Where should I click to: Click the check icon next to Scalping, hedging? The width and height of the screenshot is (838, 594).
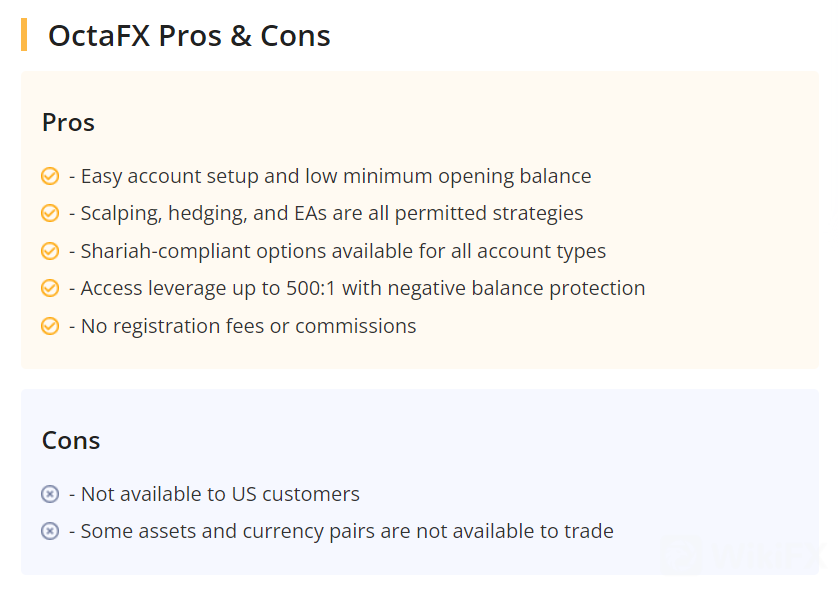pyautogui.click(x=50, y=214)
